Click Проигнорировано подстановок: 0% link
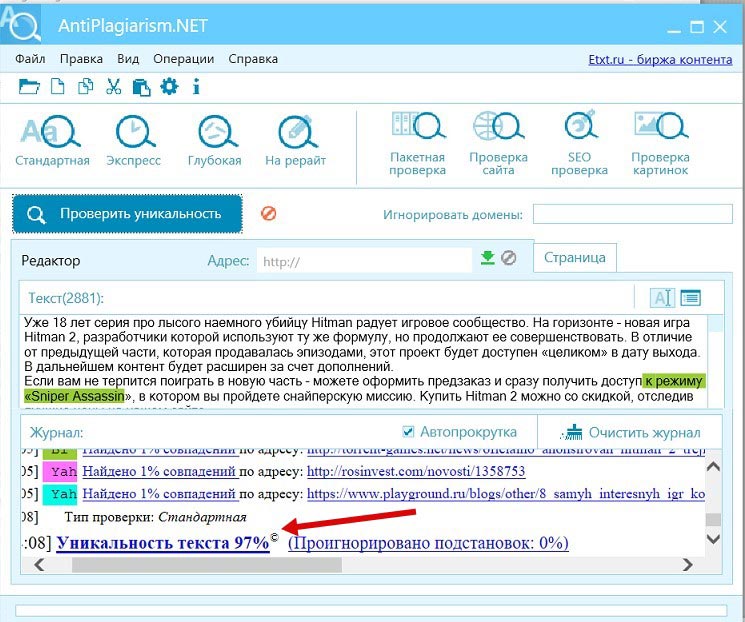Image resolution: width=745 pixels, height=622 pixels. point(428,543)
